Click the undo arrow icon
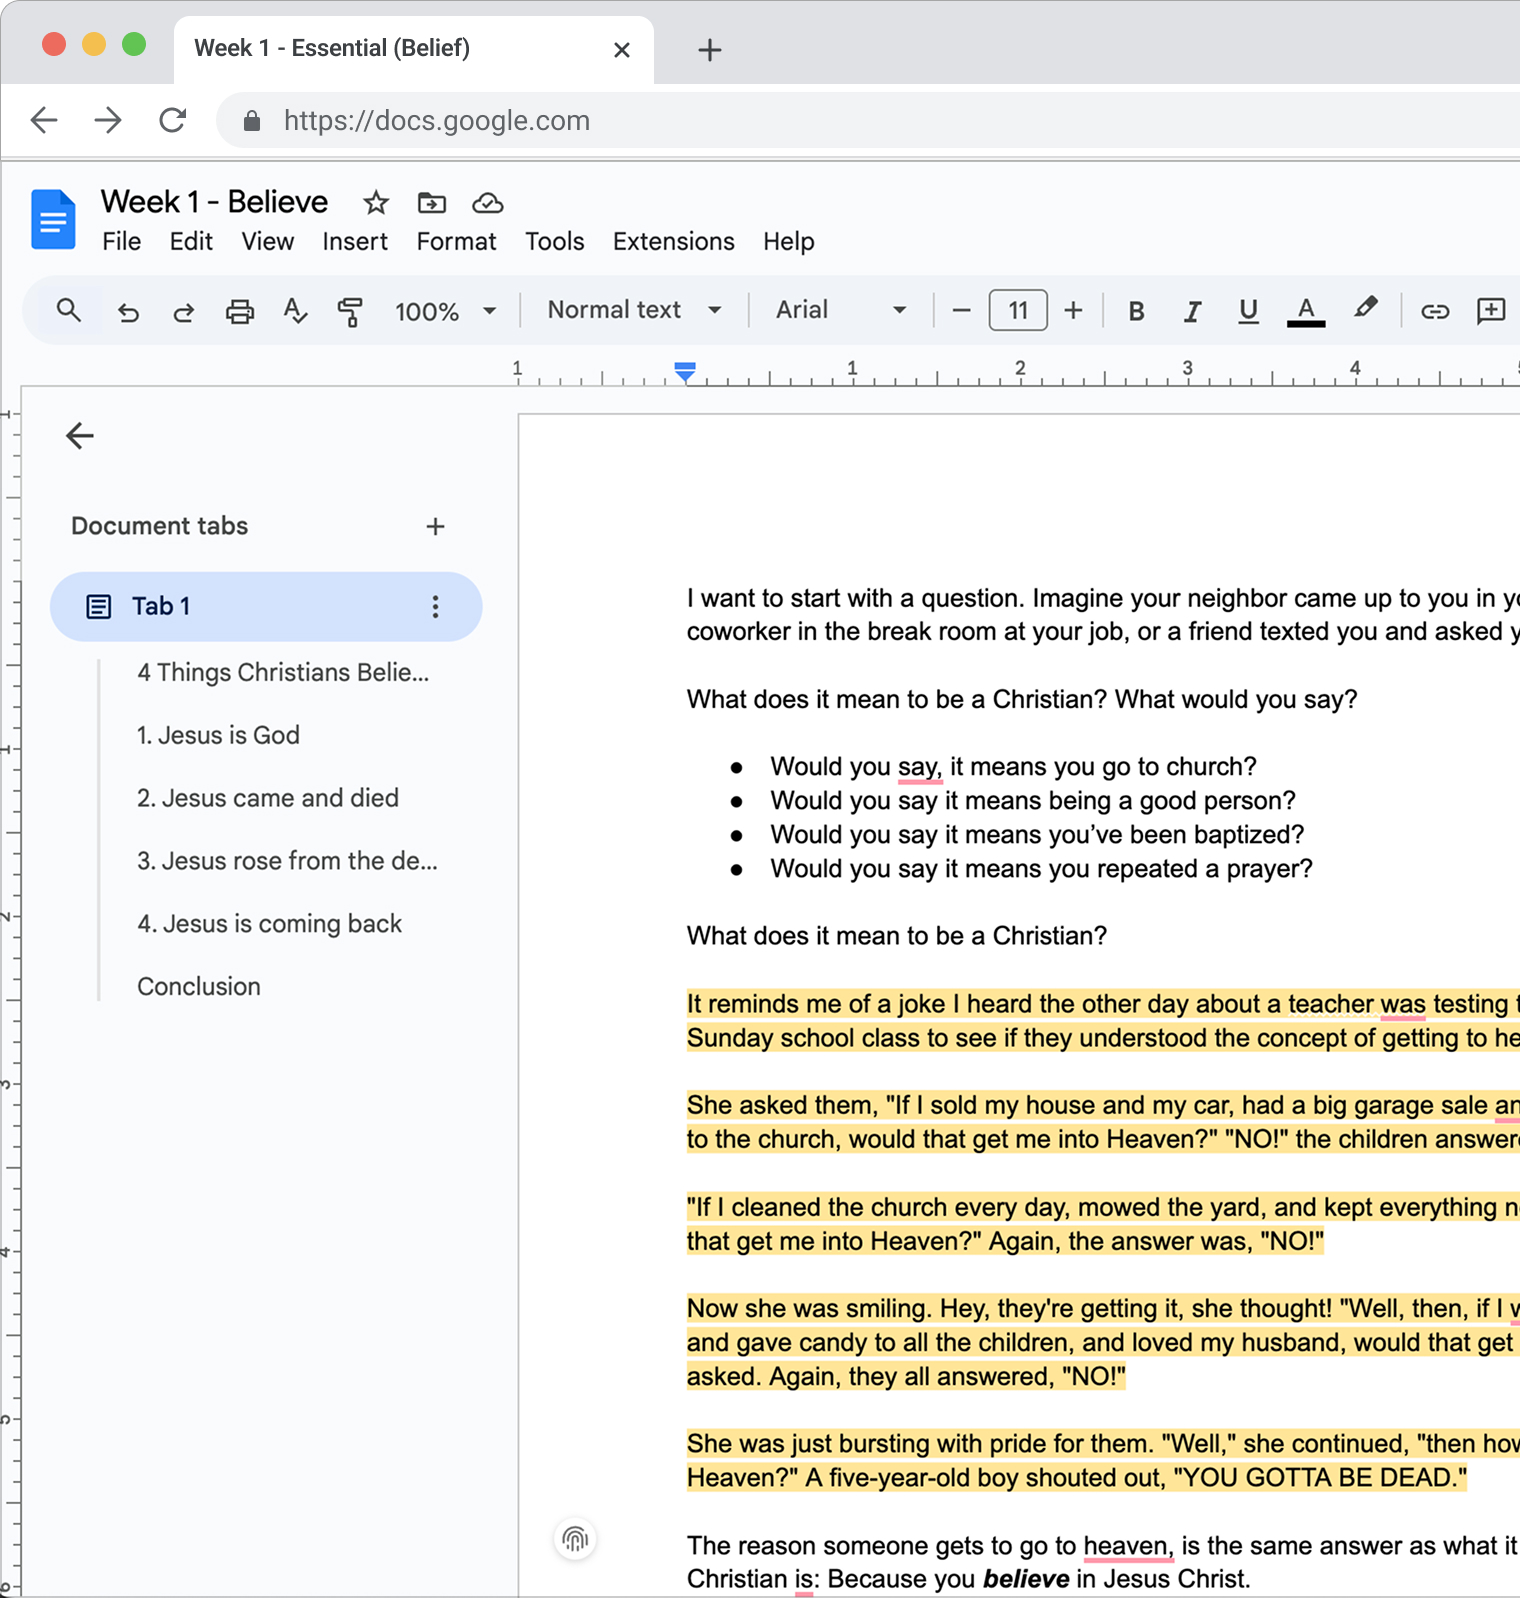 128,312
